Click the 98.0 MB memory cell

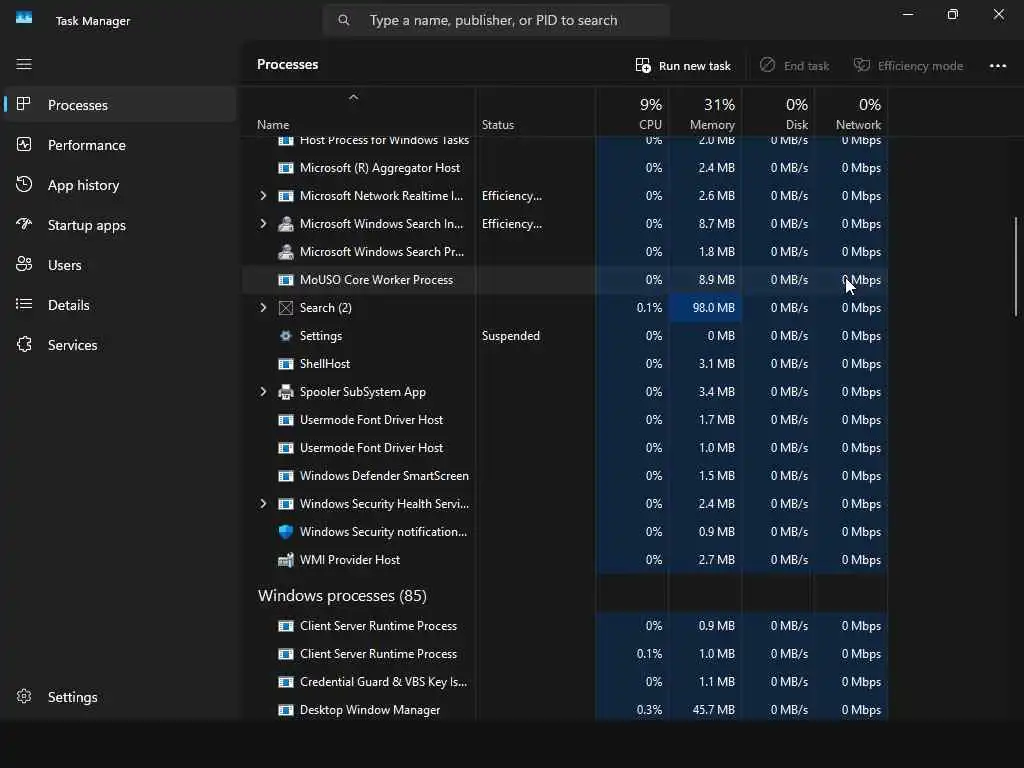coord(705,308)
